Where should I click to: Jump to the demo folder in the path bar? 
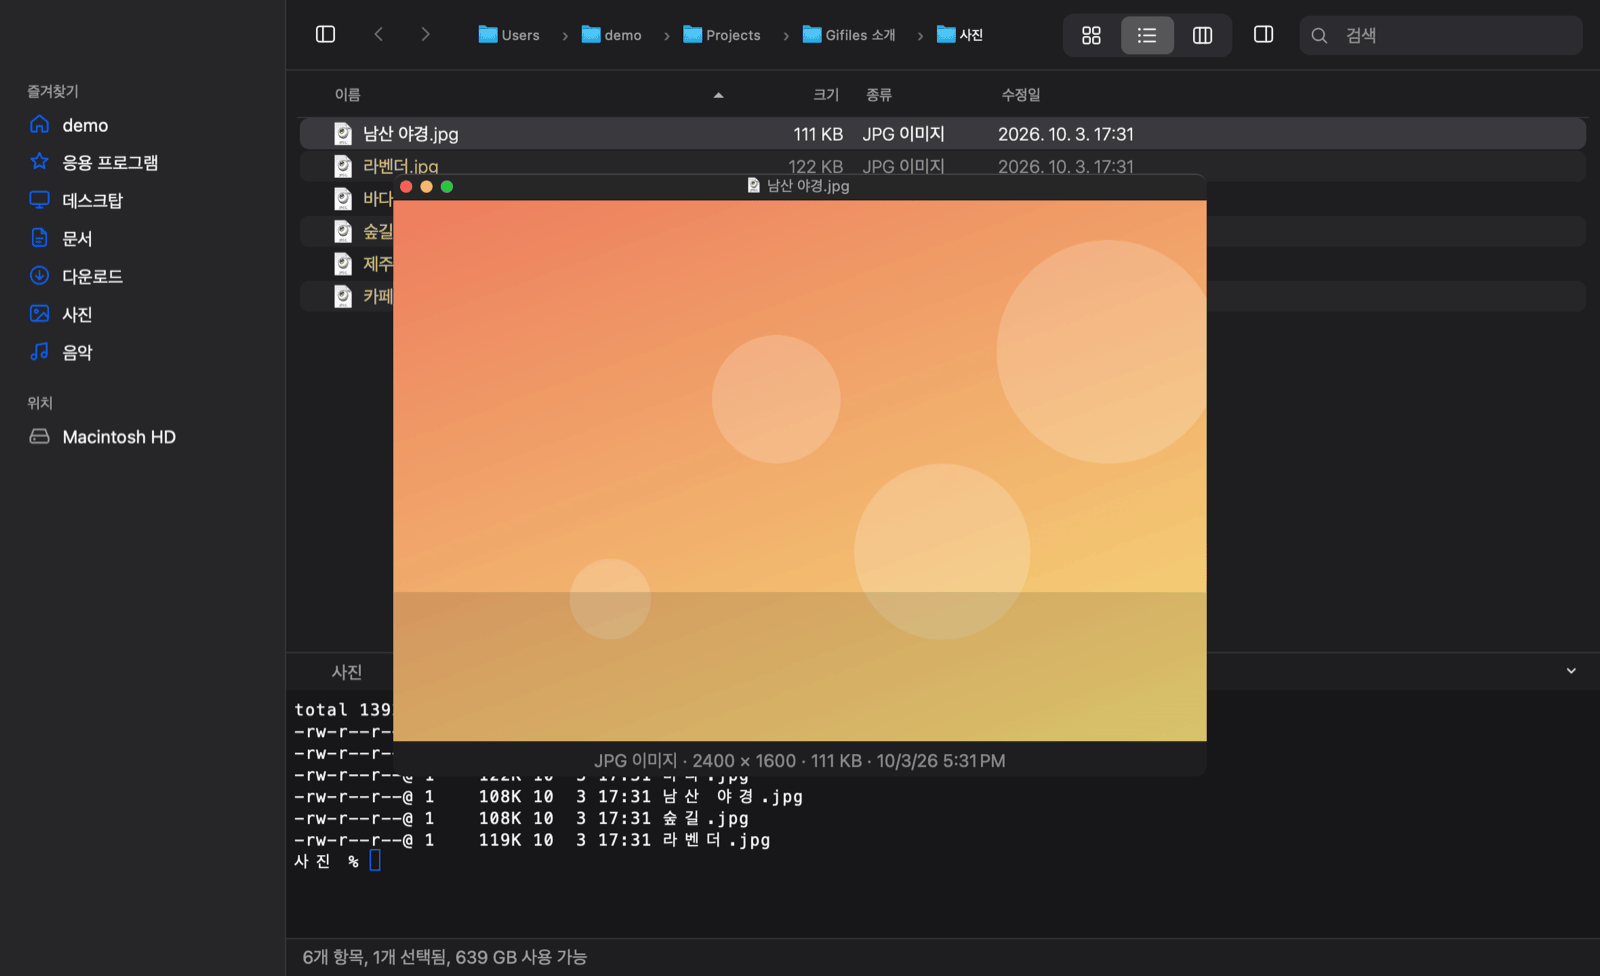[612, 35]
